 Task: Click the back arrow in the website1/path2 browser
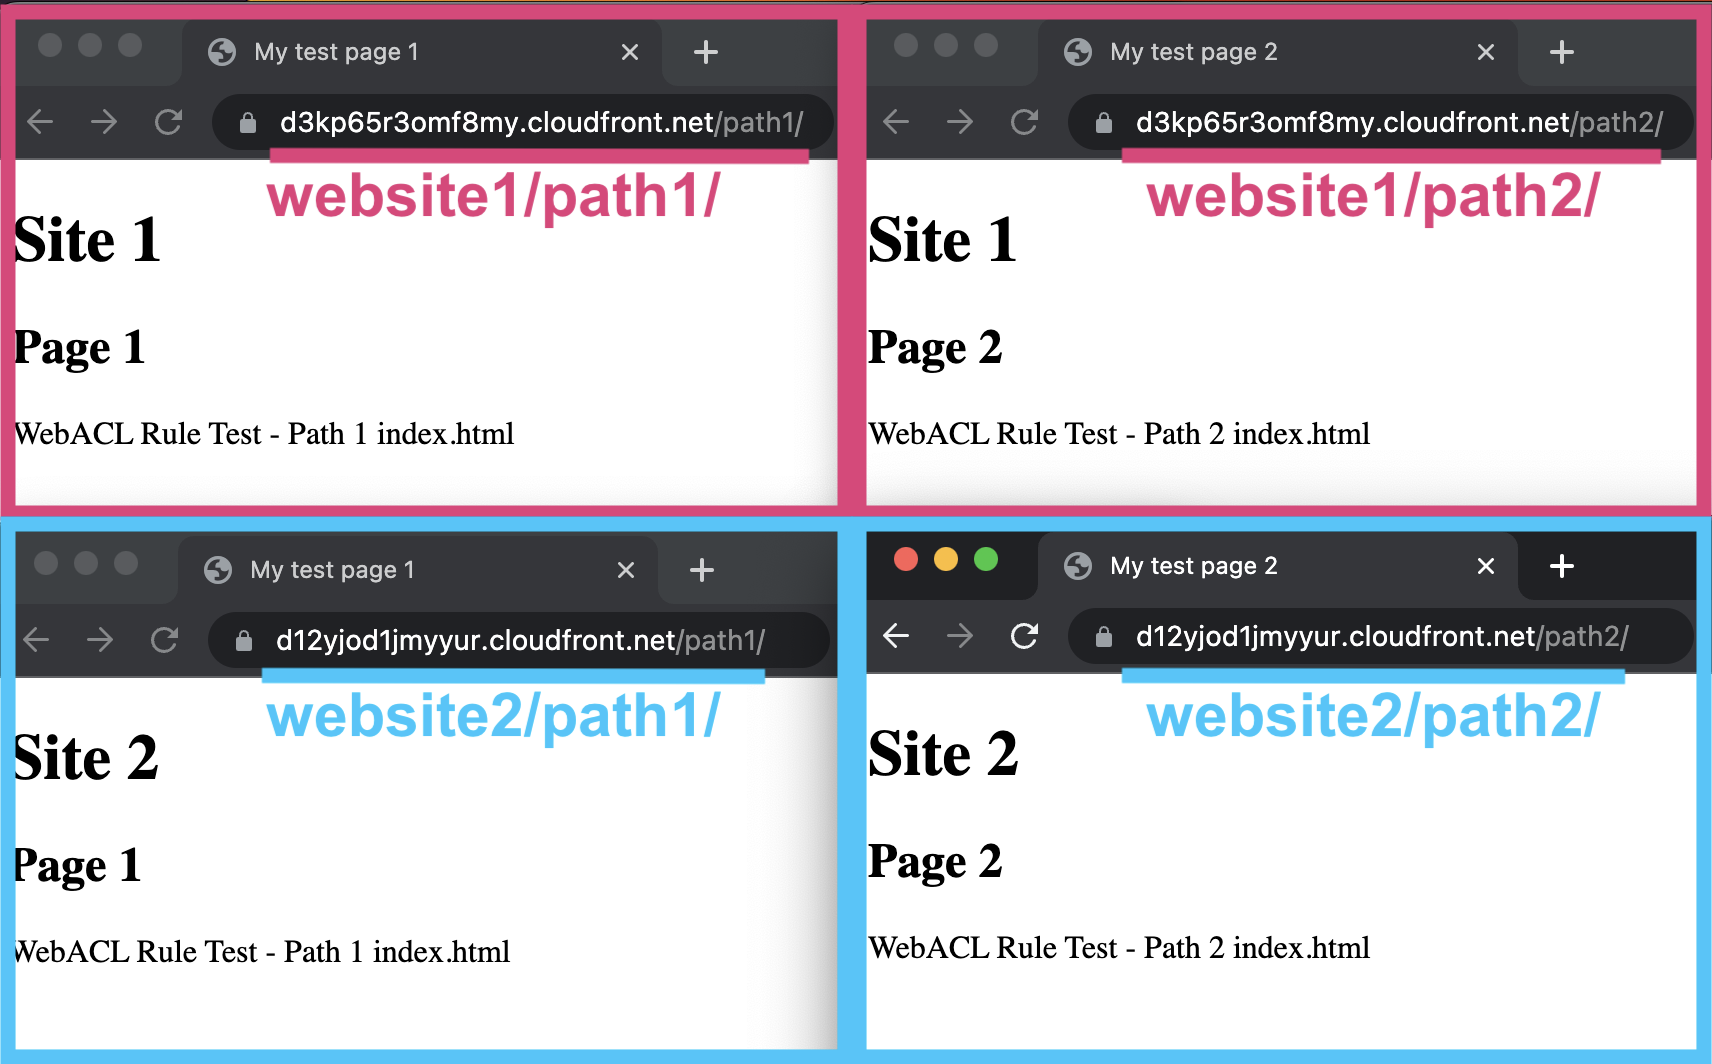[x=895, y=121]
